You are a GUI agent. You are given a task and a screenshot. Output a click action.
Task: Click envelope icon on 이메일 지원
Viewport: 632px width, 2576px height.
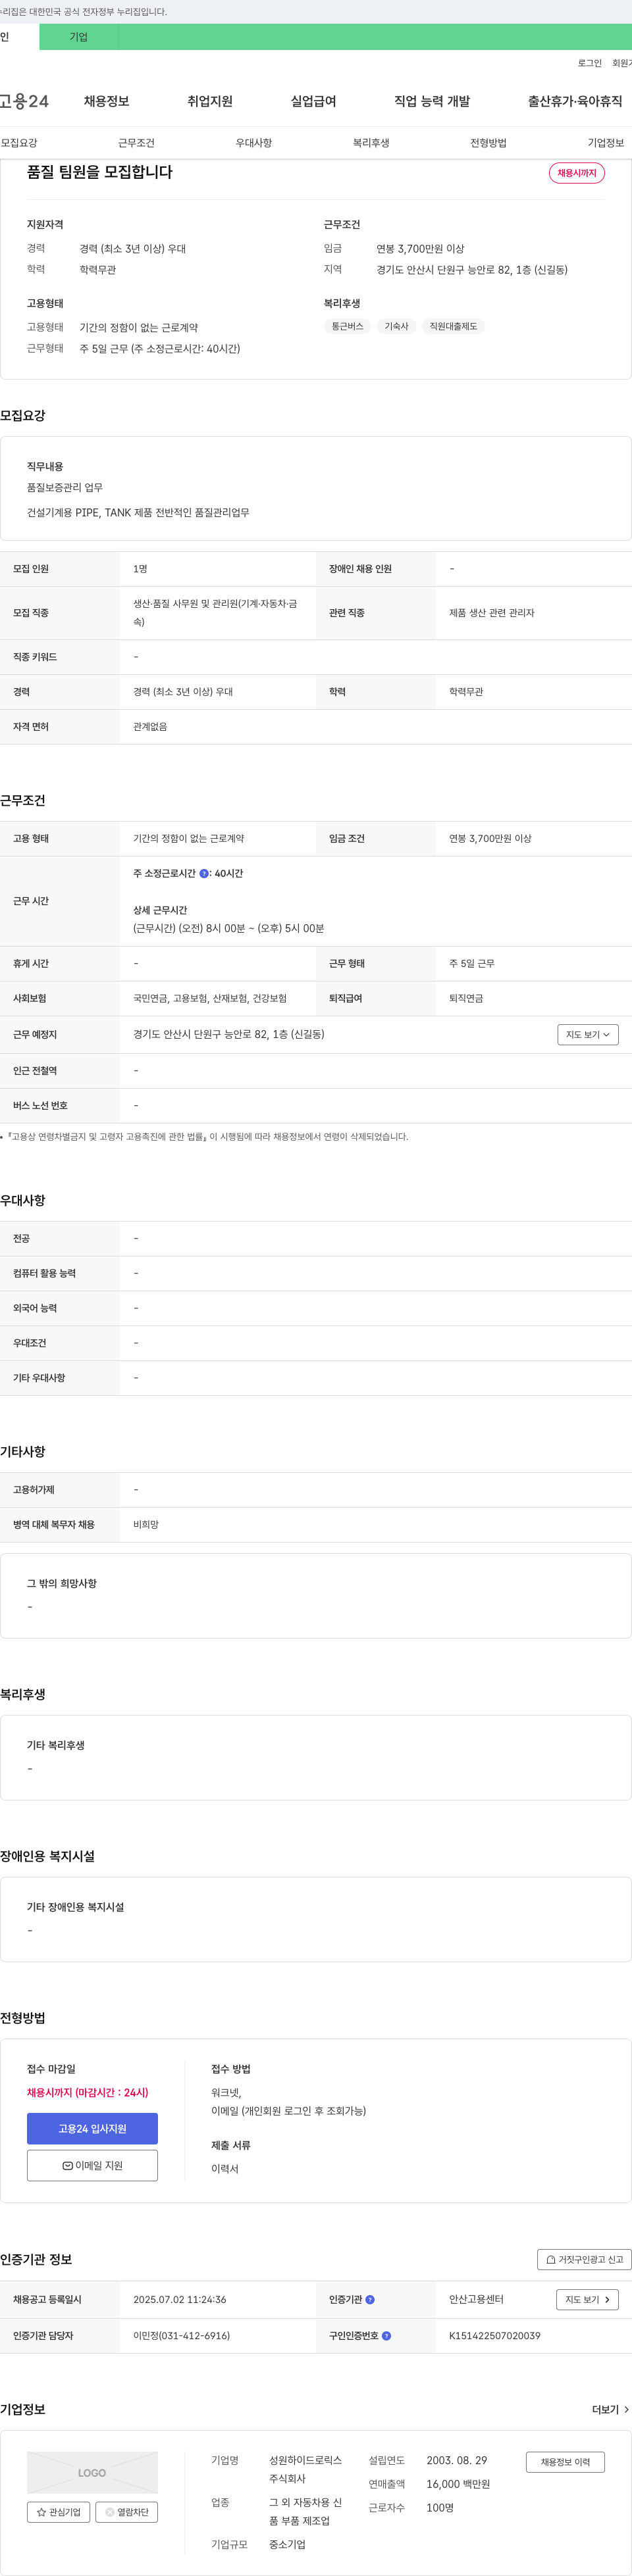(x=68, y=2166)
